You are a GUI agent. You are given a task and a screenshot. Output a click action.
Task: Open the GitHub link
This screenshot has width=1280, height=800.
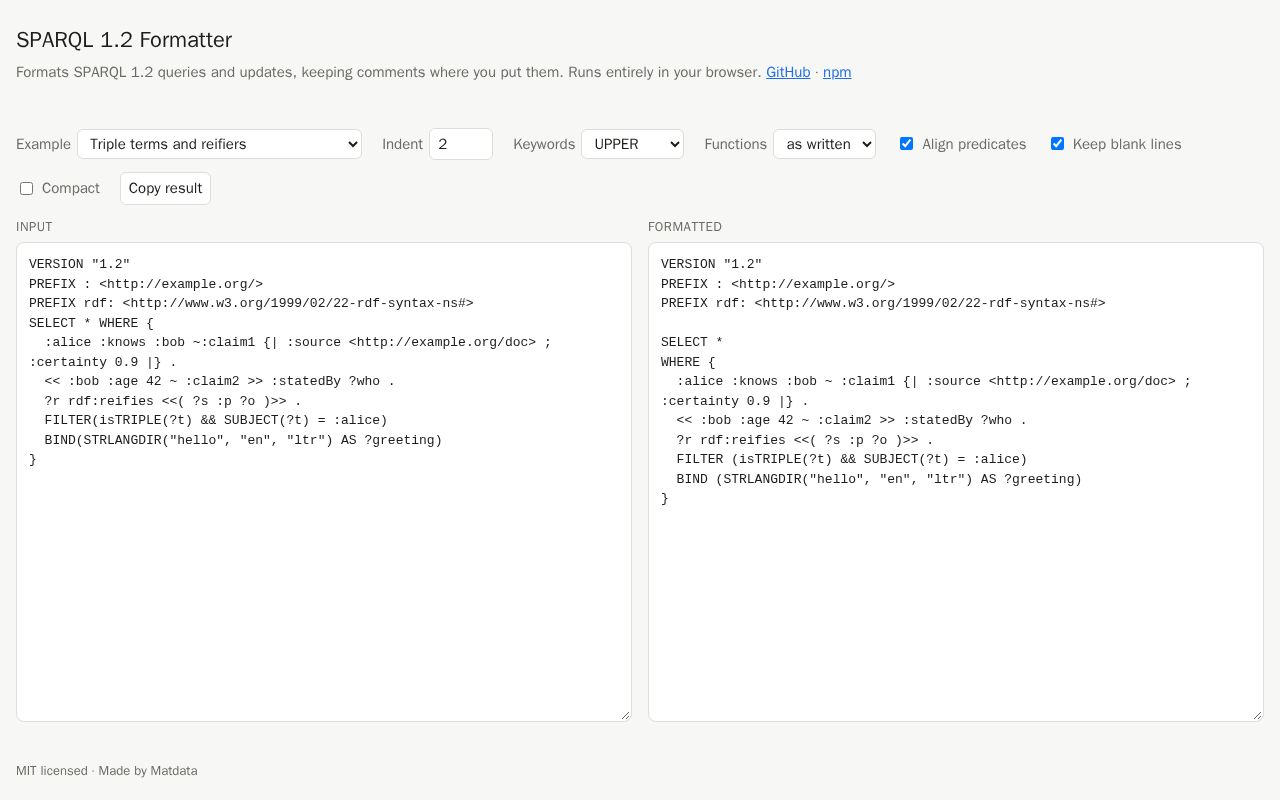pos(788,72)
